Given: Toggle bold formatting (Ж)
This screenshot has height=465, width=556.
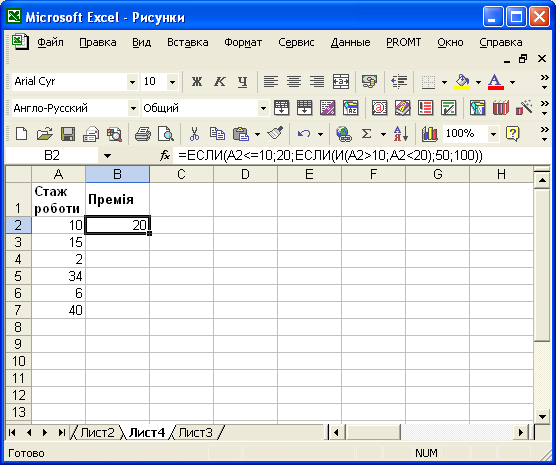Looking at the screenshot, I should [x=197, y=82].
